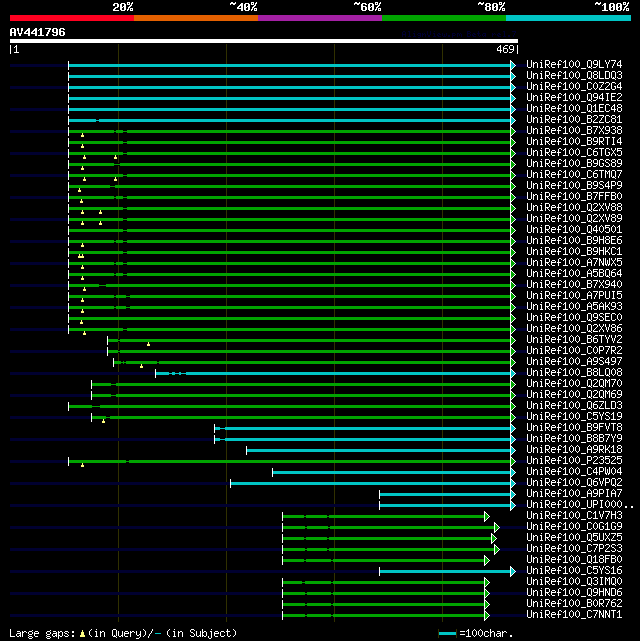Select the UniRef100_Q2XV88 label
The width and height of the screenshot is (640, 641).
tap(574, 208)
